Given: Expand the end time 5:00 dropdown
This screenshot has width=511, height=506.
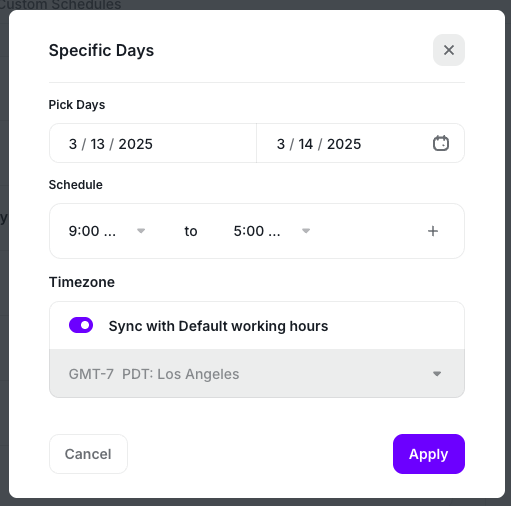Looking at the screenshot, I should tap(272, 231).
